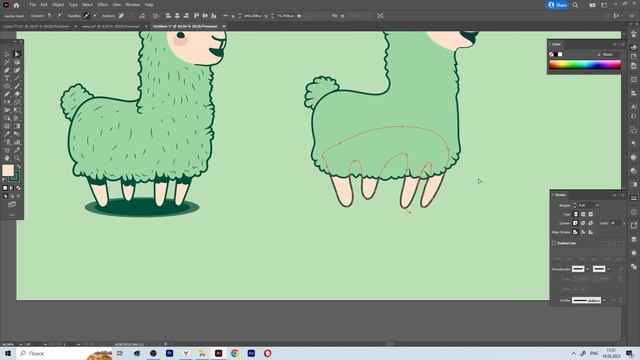Align stroke to outside
This screenshot has width=640, height=360.
[591, 232]
